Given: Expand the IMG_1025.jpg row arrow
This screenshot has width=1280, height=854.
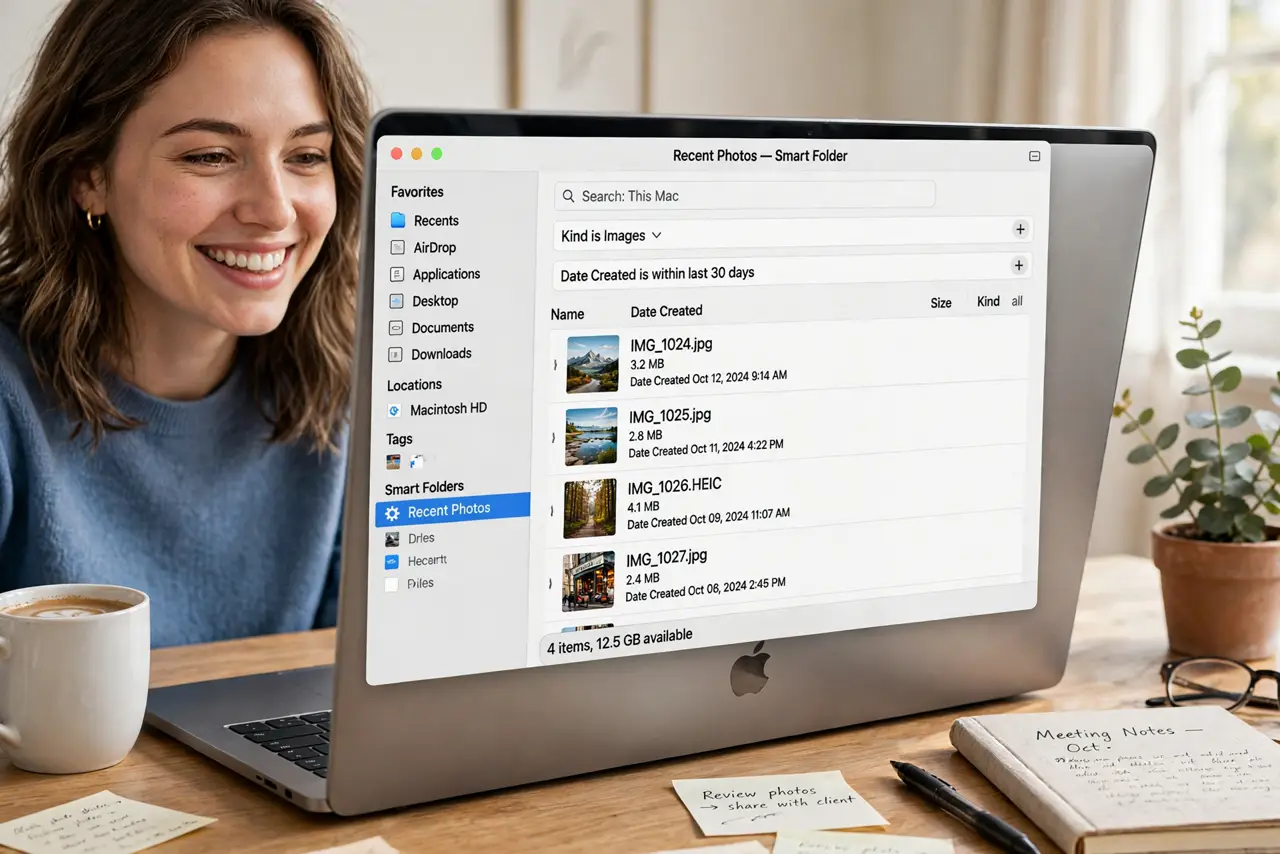Looking at the screenshot, I should point(554,437).
